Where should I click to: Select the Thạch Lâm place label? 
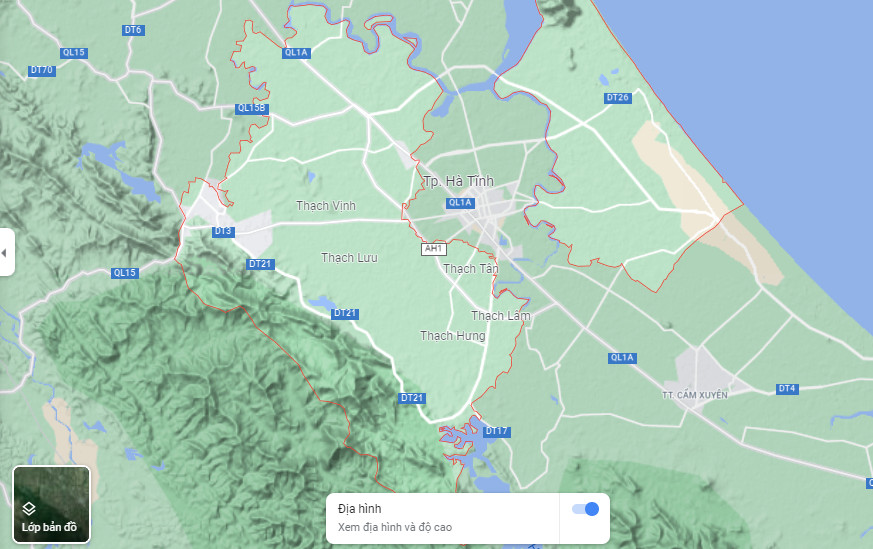click(x=501, y=316)
